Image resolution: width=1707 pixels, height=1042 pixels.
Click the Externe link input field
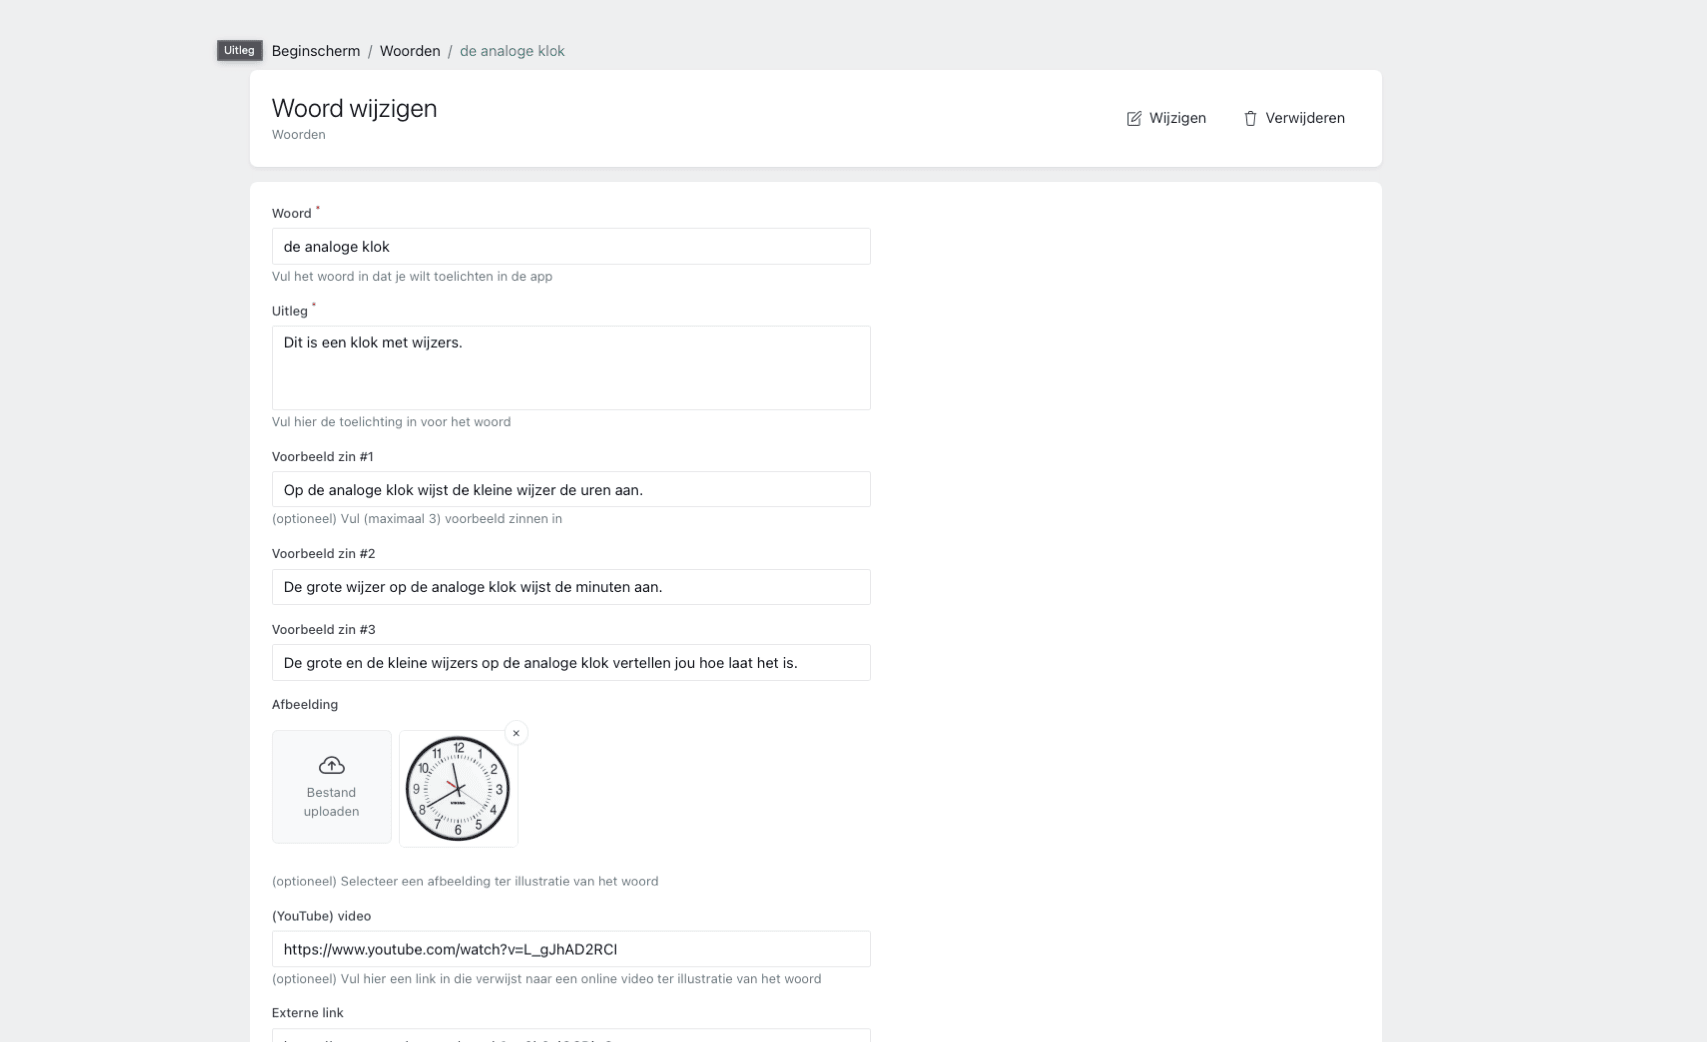(570, 1037)
